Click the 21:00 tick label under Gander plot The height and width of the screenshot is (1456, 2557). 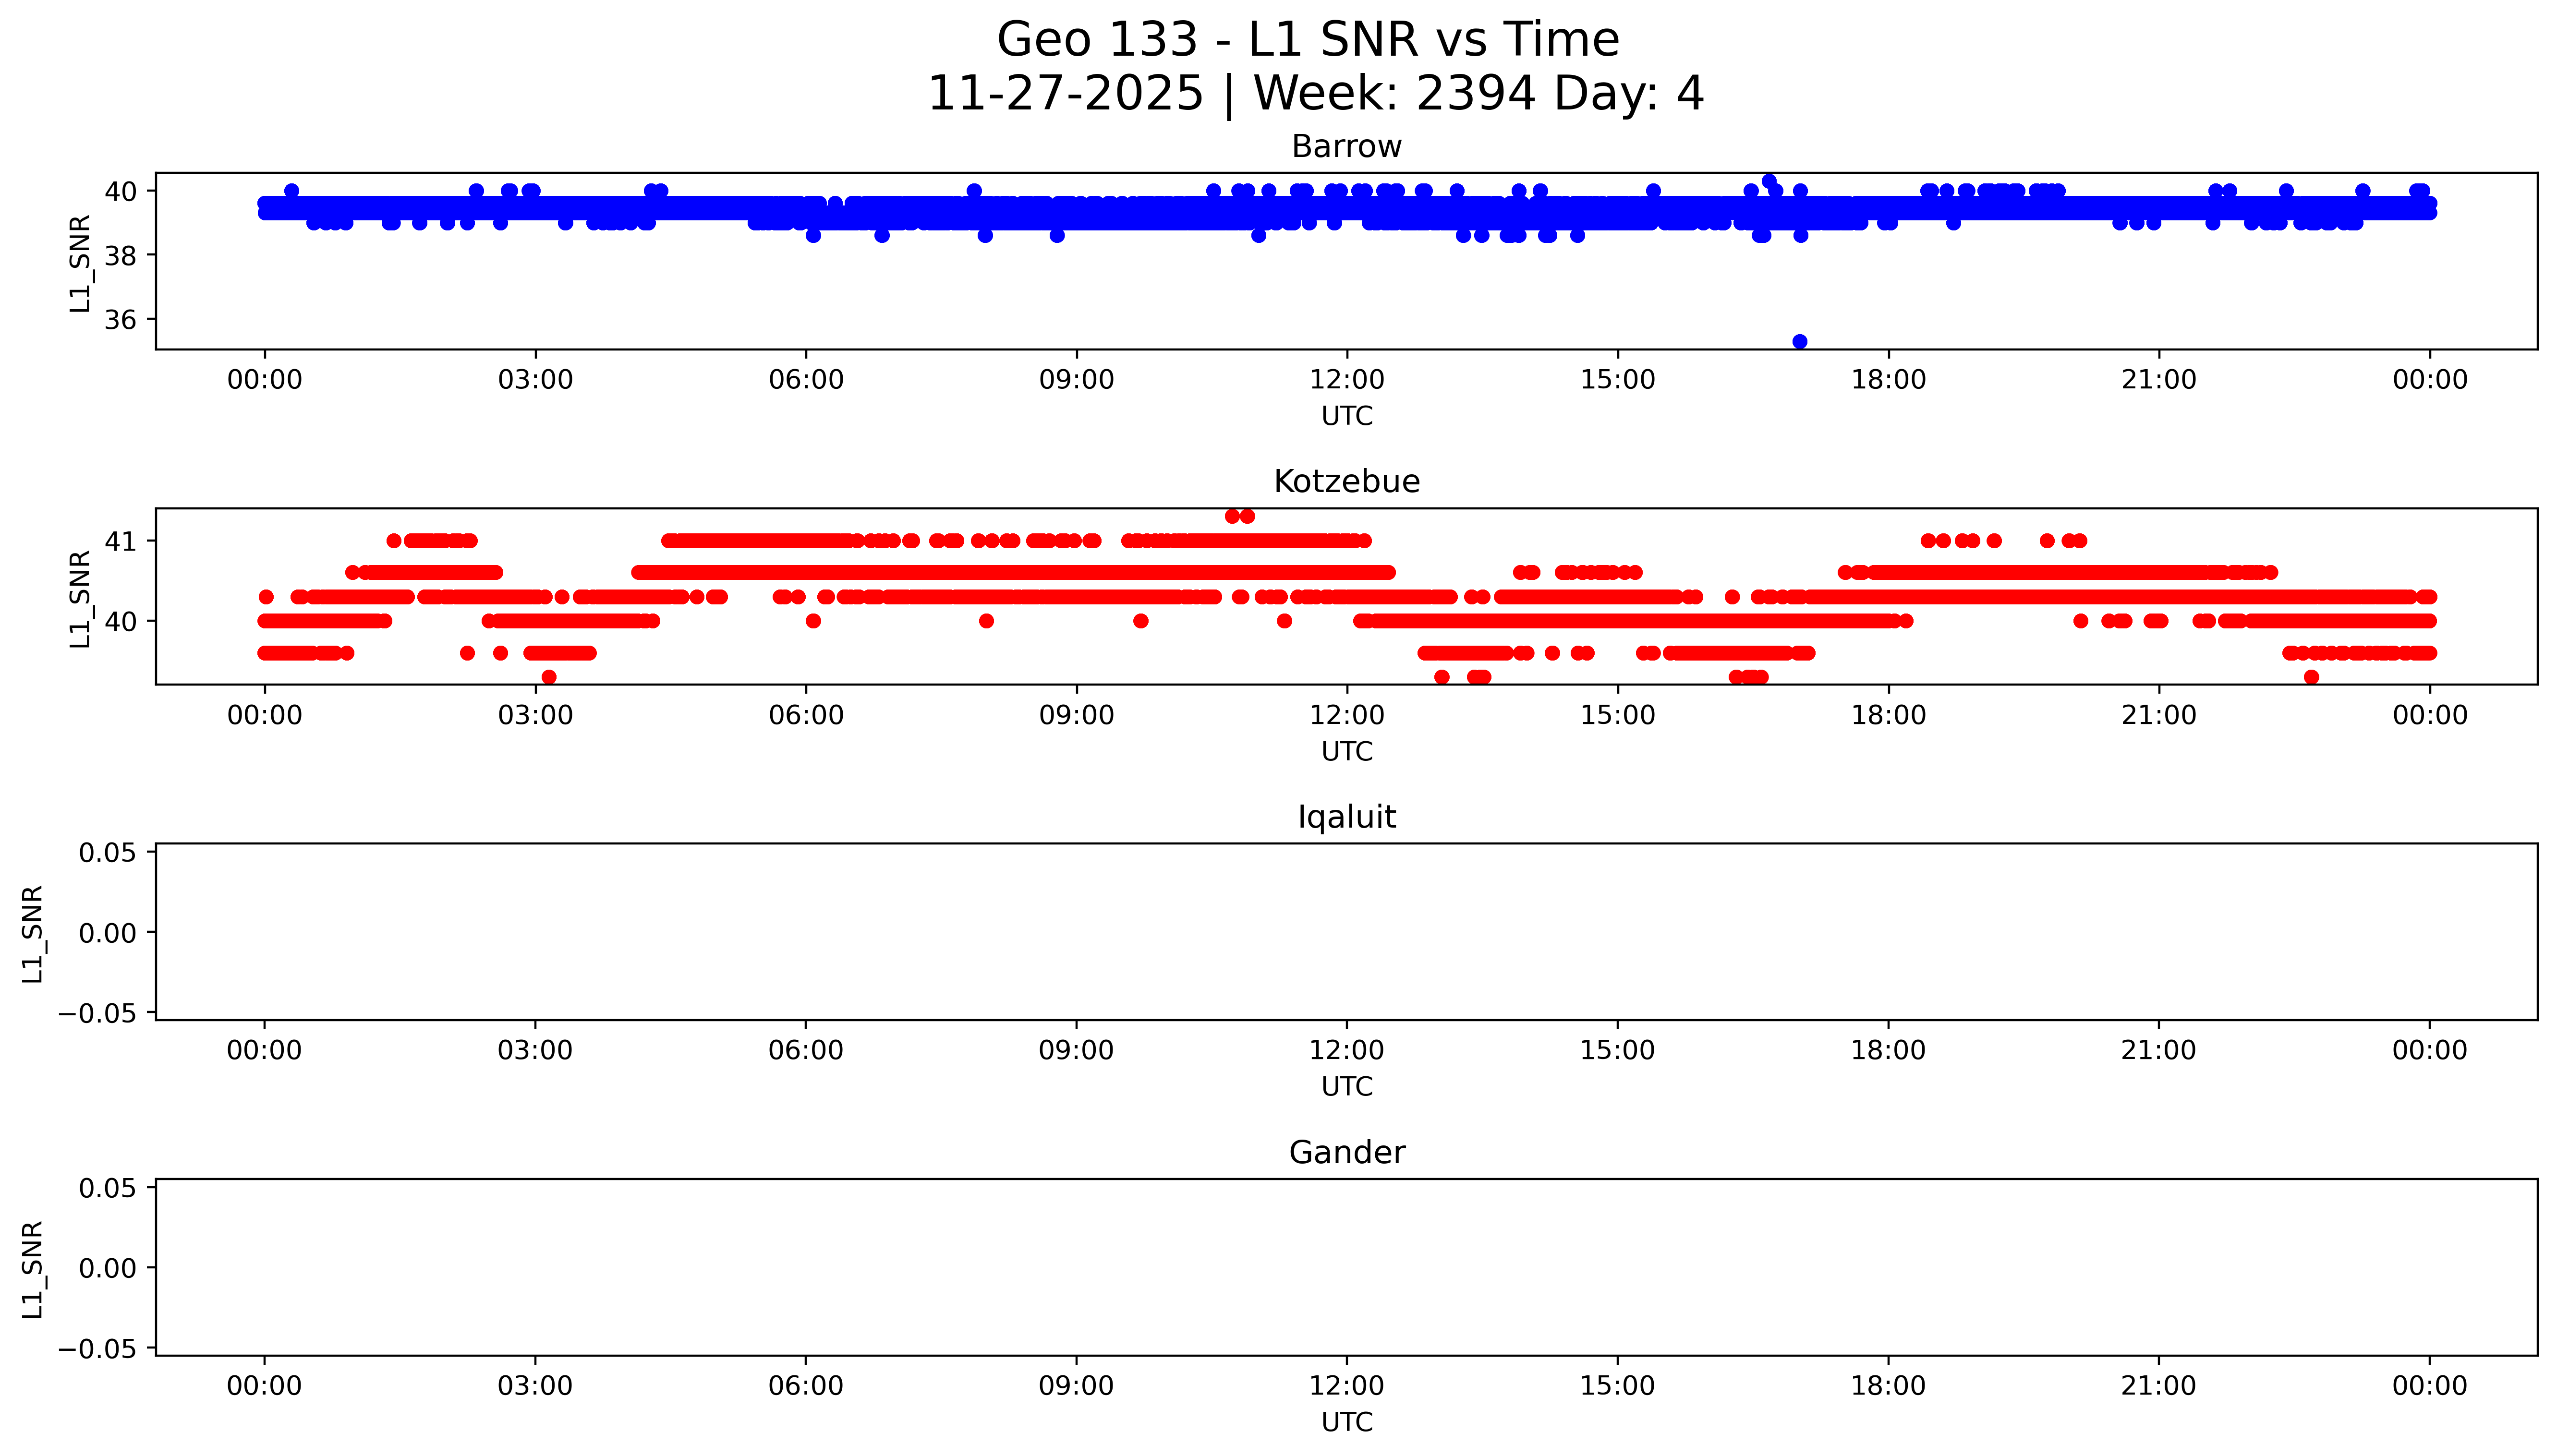2158,1386
